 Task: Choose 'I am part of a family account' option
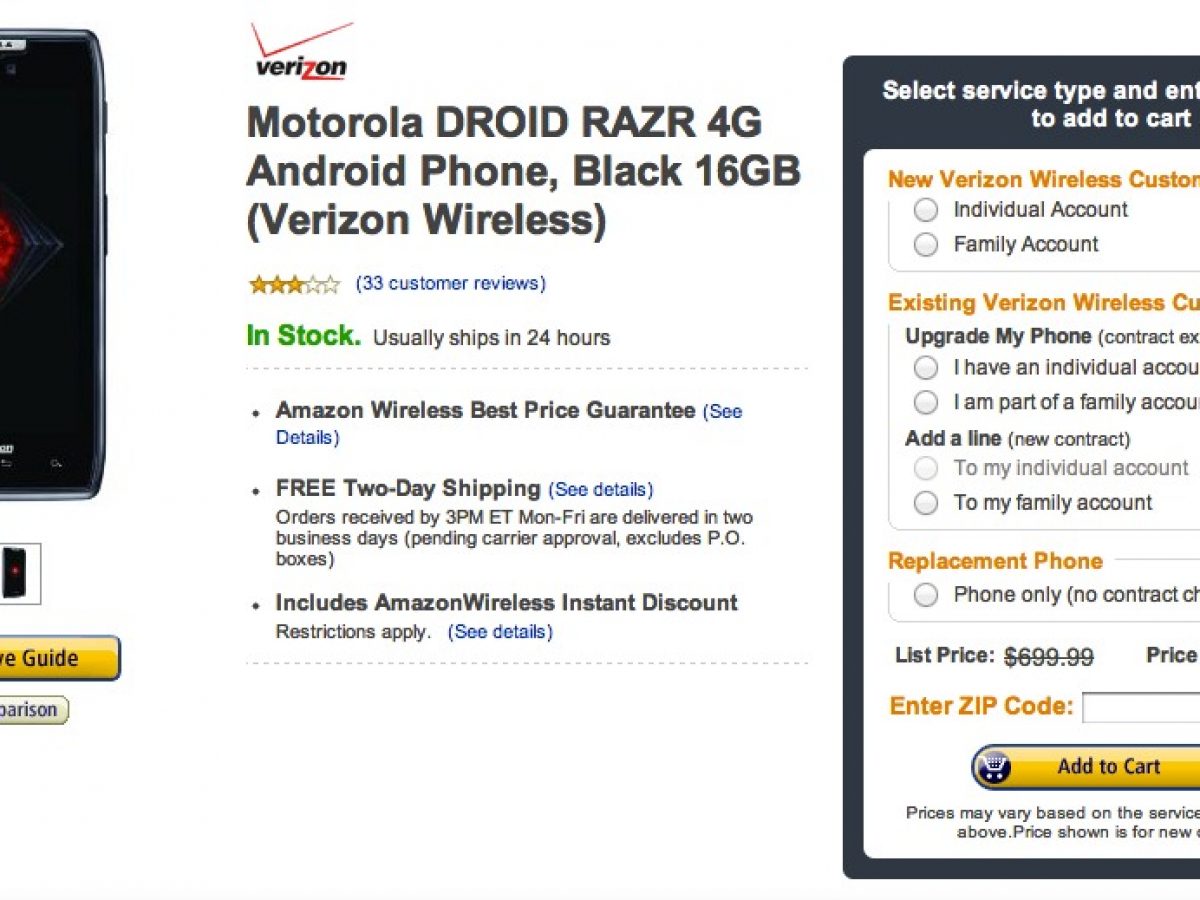pos(926,402)
